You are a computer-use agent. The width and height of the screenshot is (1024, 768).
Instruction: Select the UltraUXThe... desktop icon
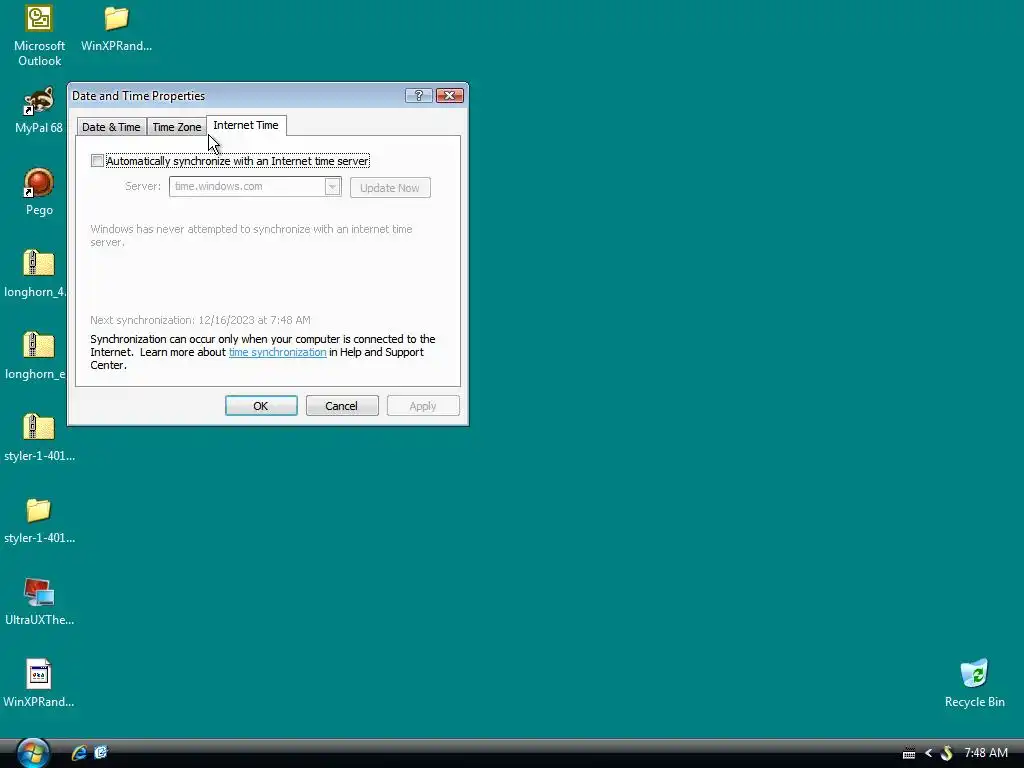click(x=39, y=593)
